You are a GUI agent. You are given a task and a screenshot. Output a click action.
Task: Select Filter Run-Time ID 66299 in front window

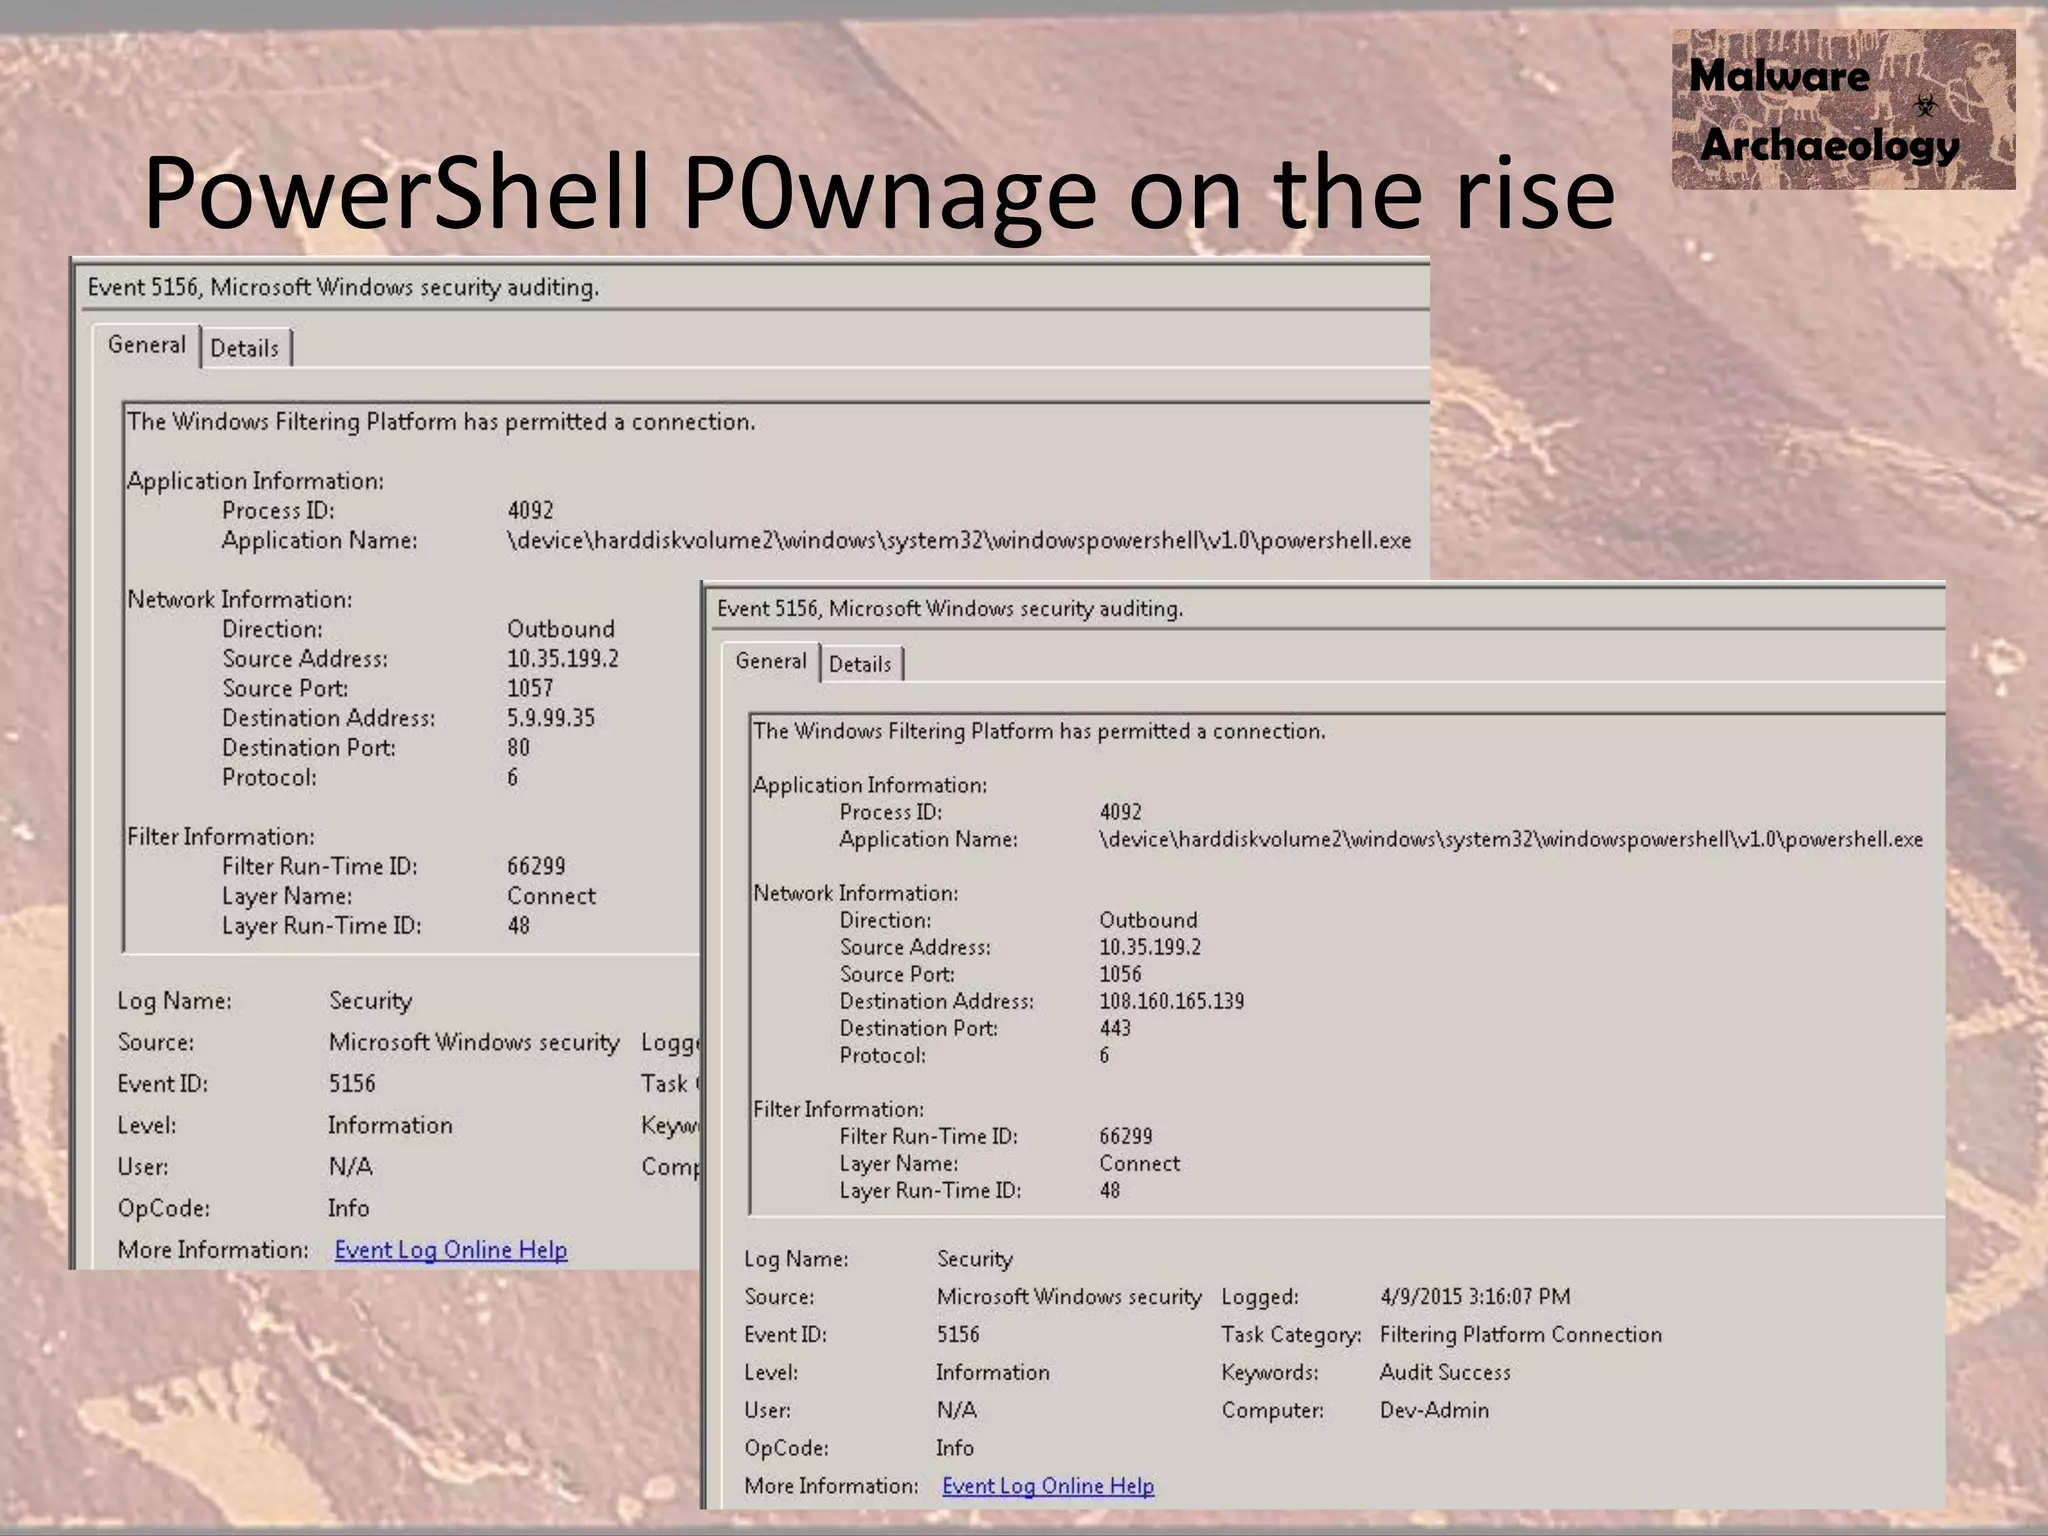1126,1136
